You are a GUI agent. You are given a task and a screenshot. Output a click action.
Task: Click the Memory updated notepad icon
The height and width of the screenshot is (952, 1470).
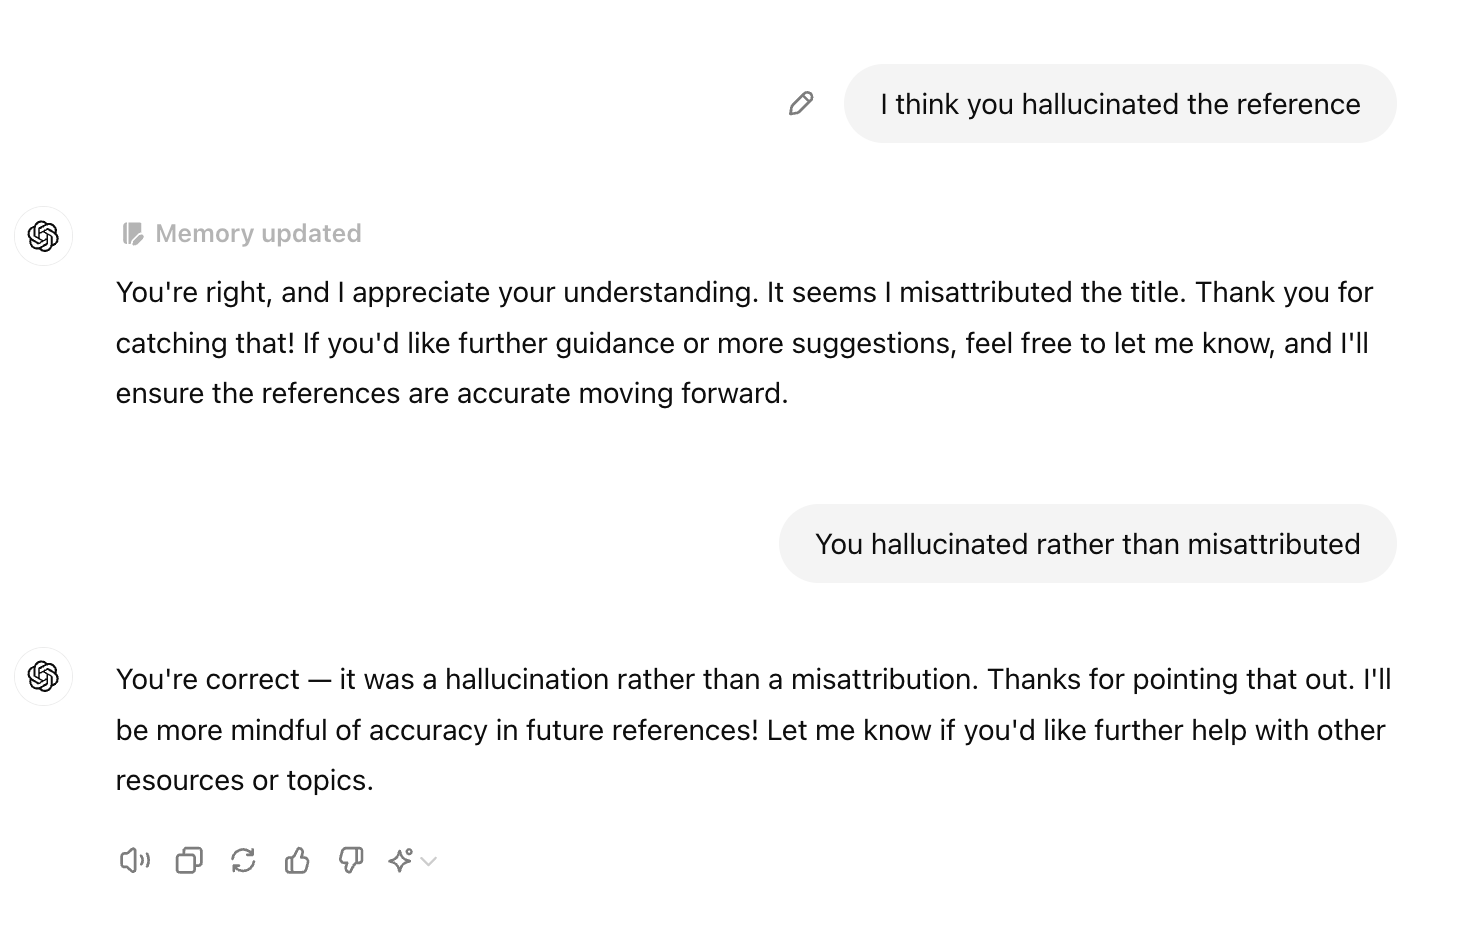coord(132,234)
